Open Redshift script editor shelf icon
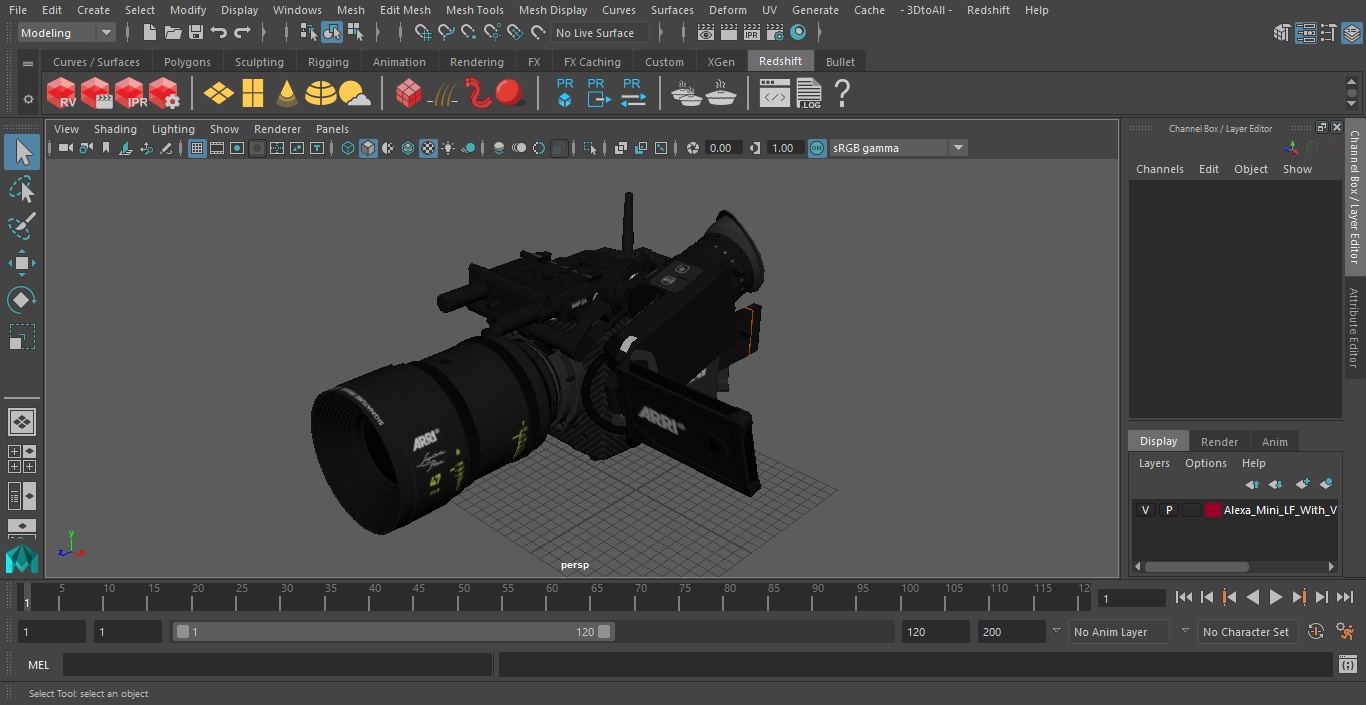The width and height of the screenshot is (1366, 705). click(x=775, y=94)
